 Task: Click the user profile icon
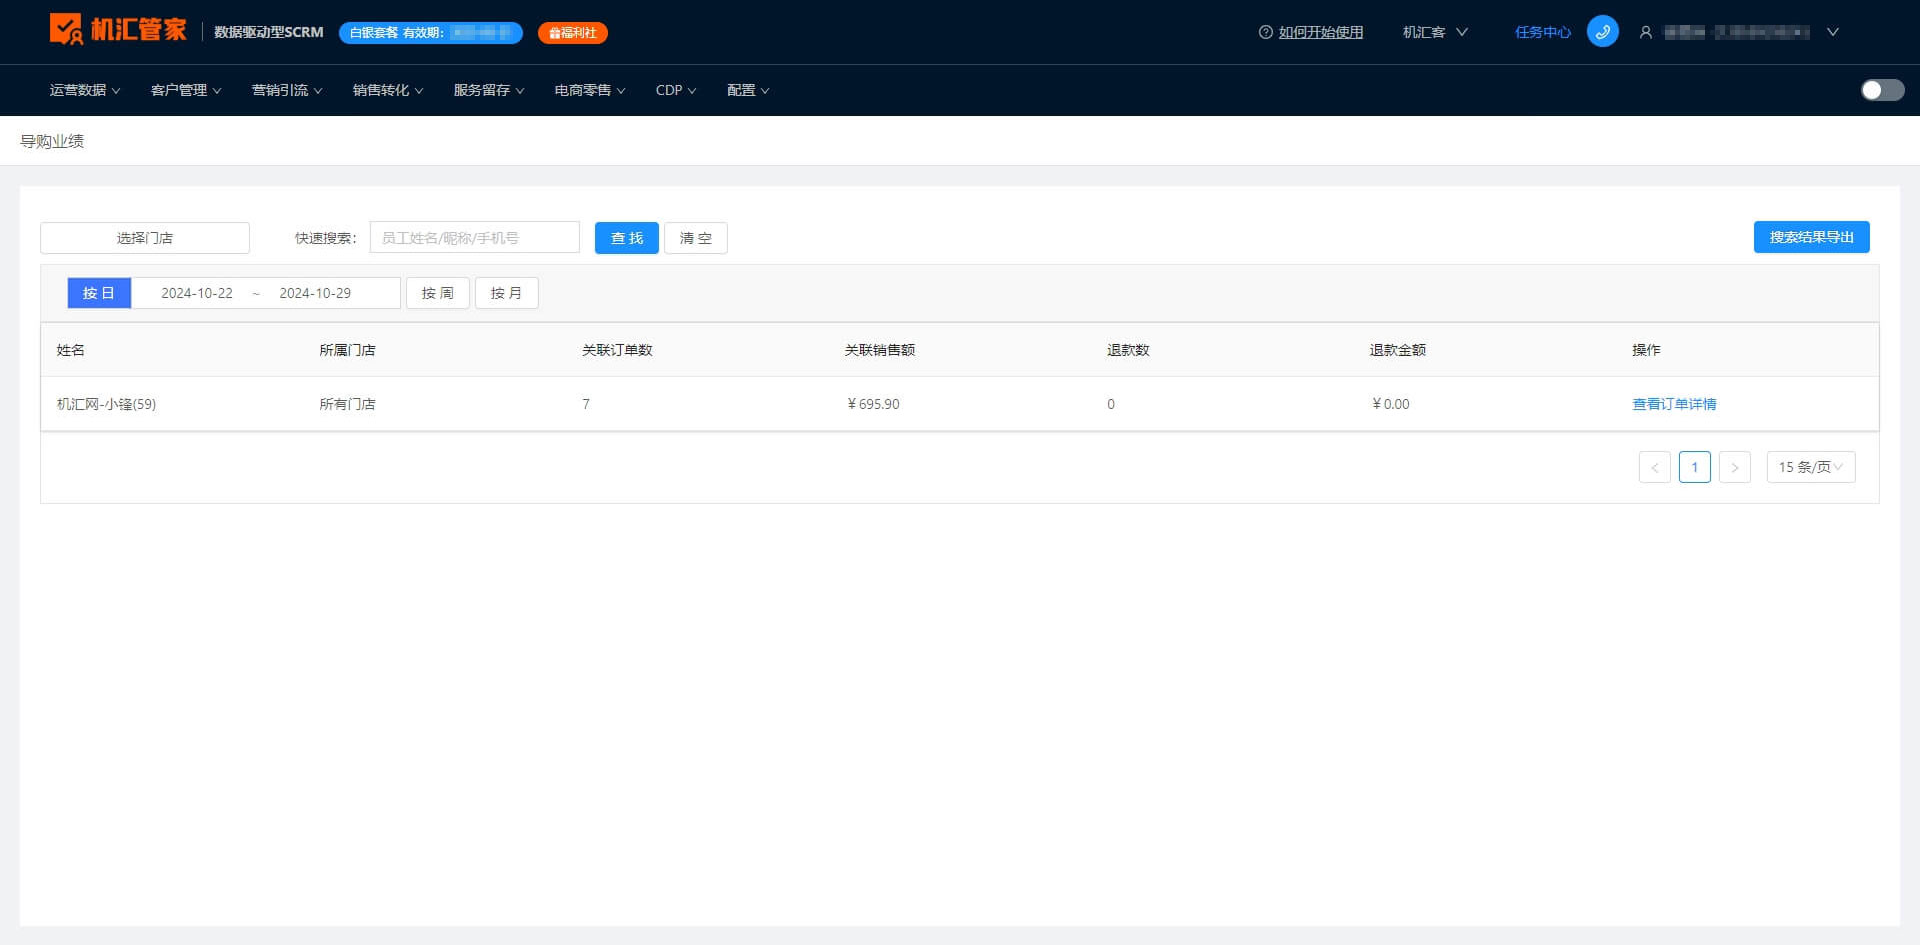pos(1645,32)
